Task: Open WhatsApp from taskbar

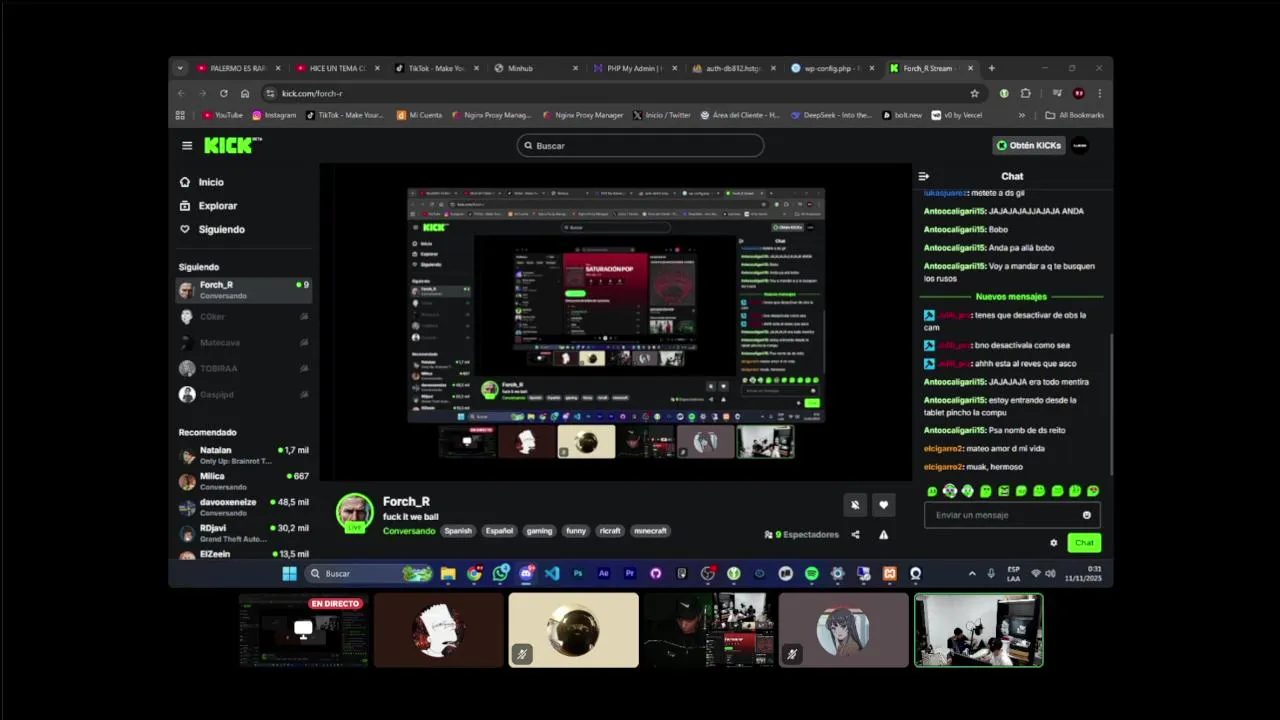Action: (500, 573)
